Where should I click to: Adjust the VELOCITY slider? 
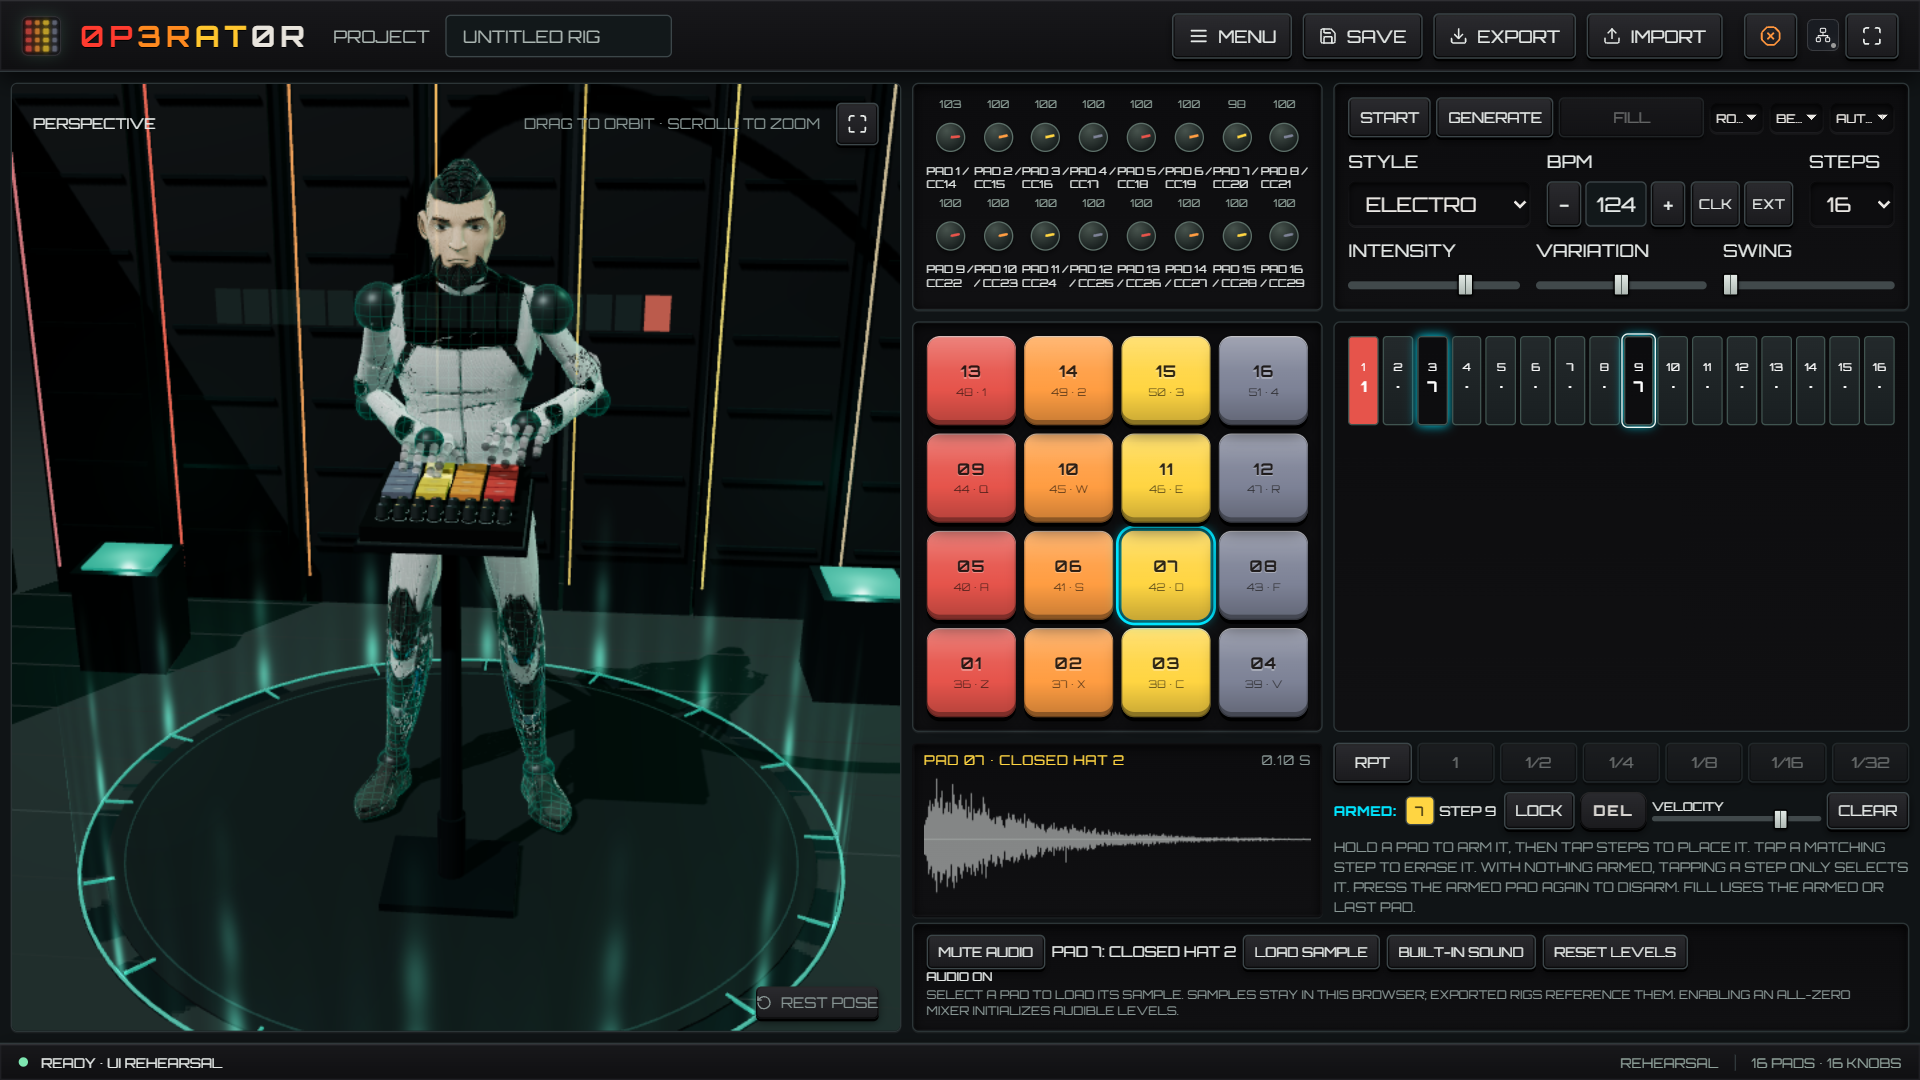click(x=1737, y=820)
